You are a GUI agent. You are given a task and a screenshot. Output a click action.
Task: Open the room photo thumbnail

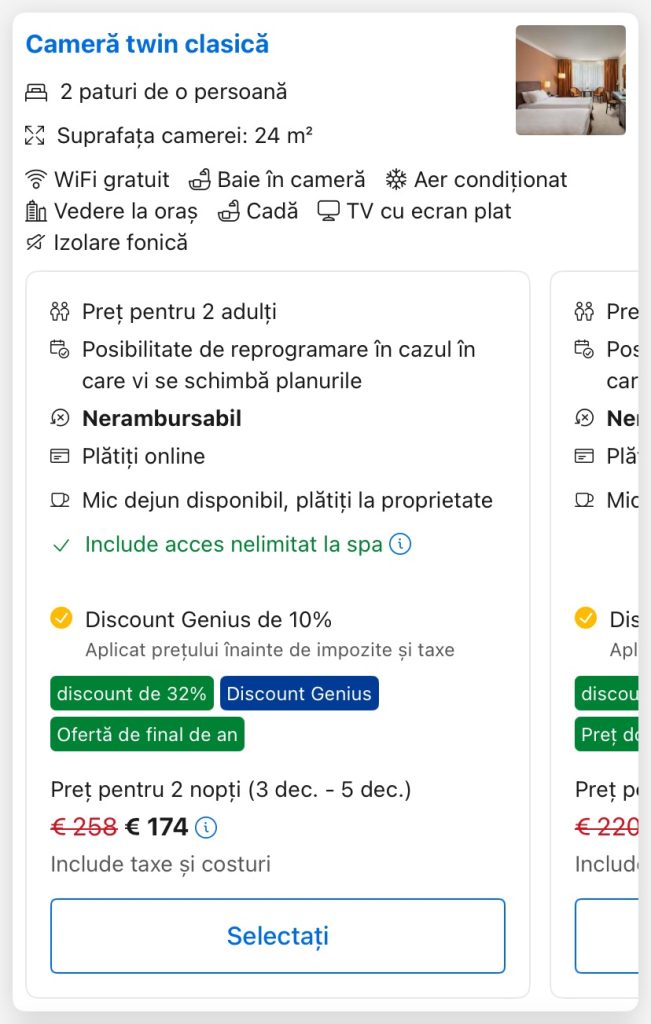(570, 80)
